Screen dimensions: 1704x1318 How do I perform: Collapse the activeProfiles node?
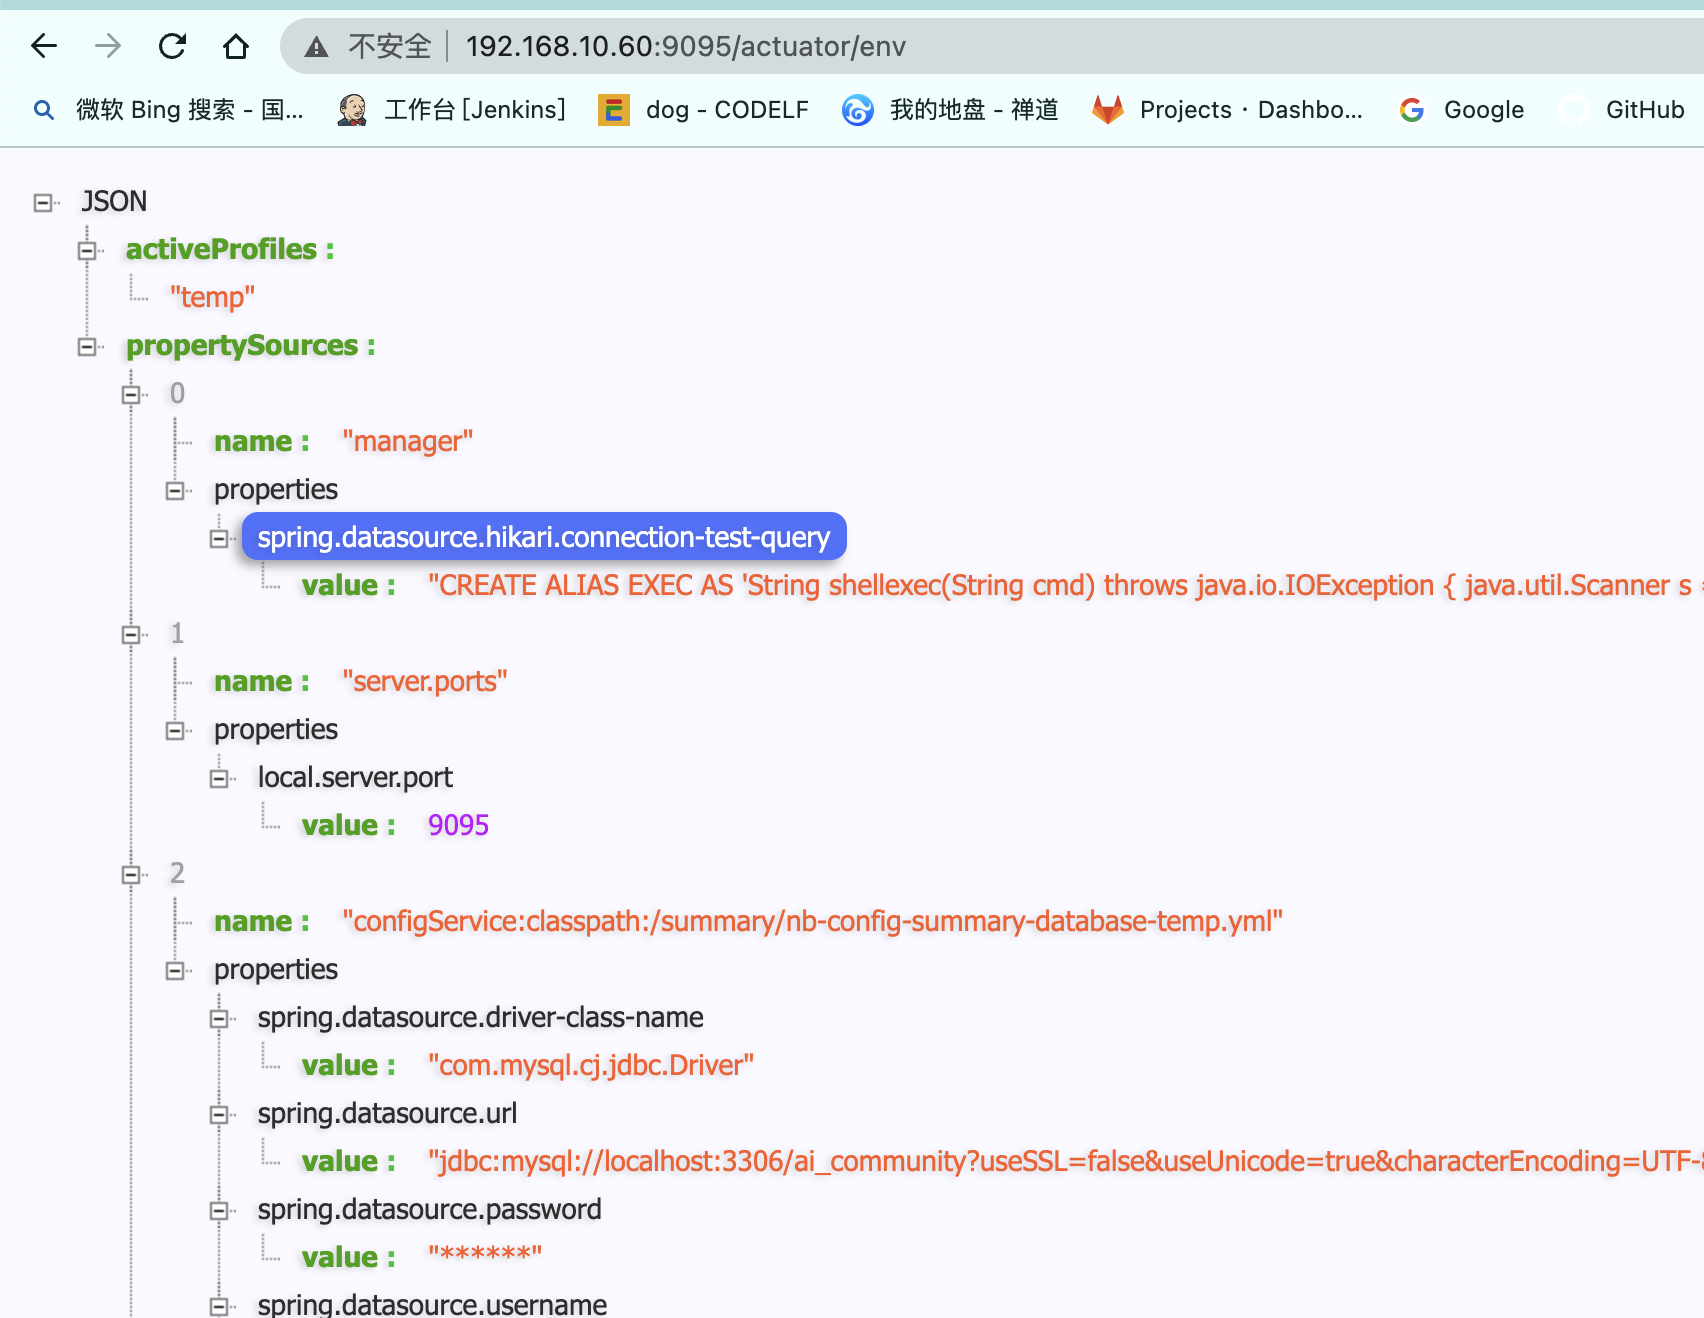tap(87, 251)
